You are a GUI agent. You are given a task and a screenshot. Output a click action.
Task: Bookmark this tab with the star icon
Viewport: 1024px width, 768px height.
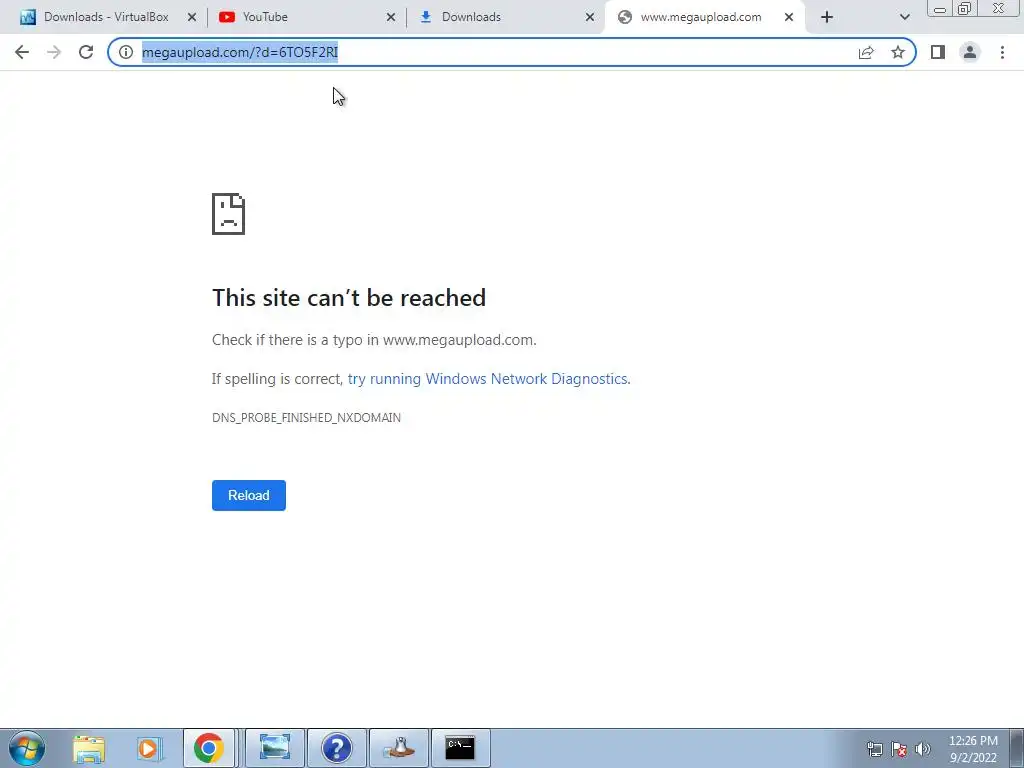(x=898, y=52)
